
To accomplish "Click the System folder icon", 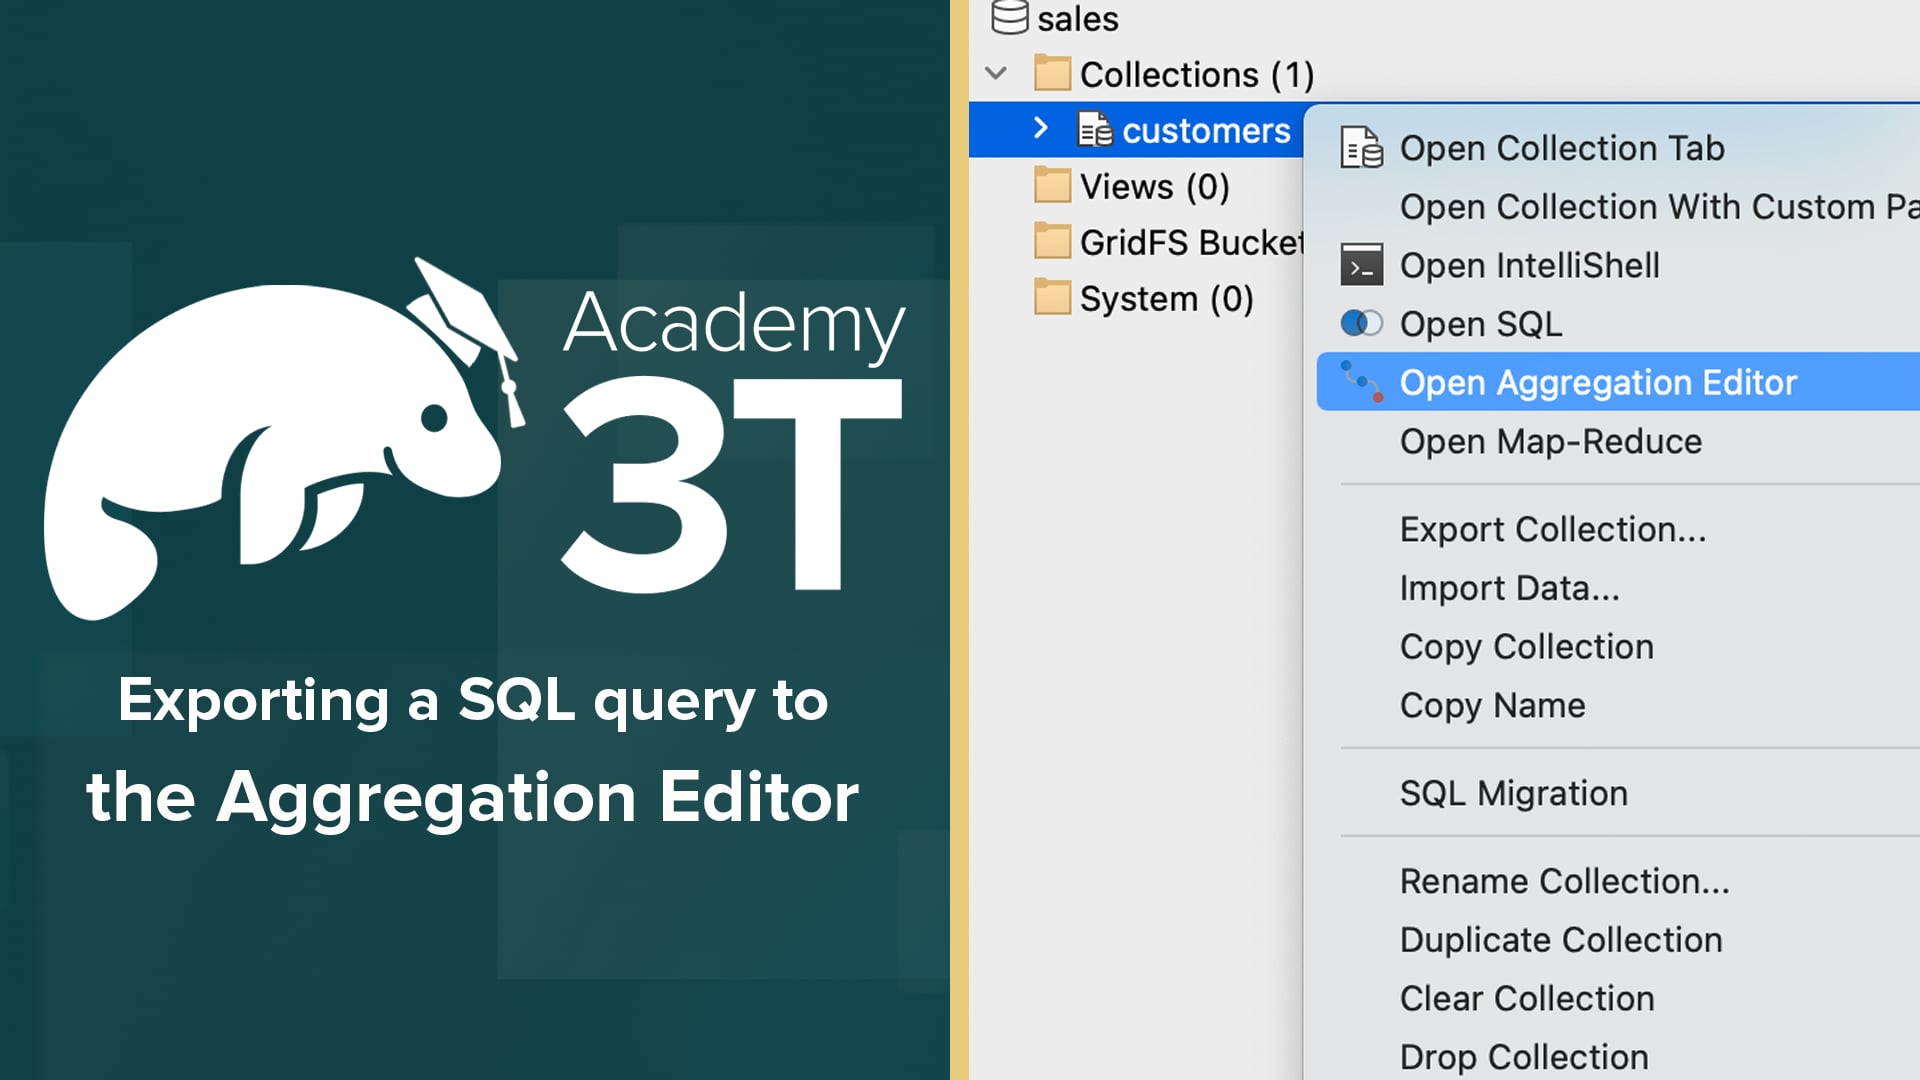I will click(1052, 297).
